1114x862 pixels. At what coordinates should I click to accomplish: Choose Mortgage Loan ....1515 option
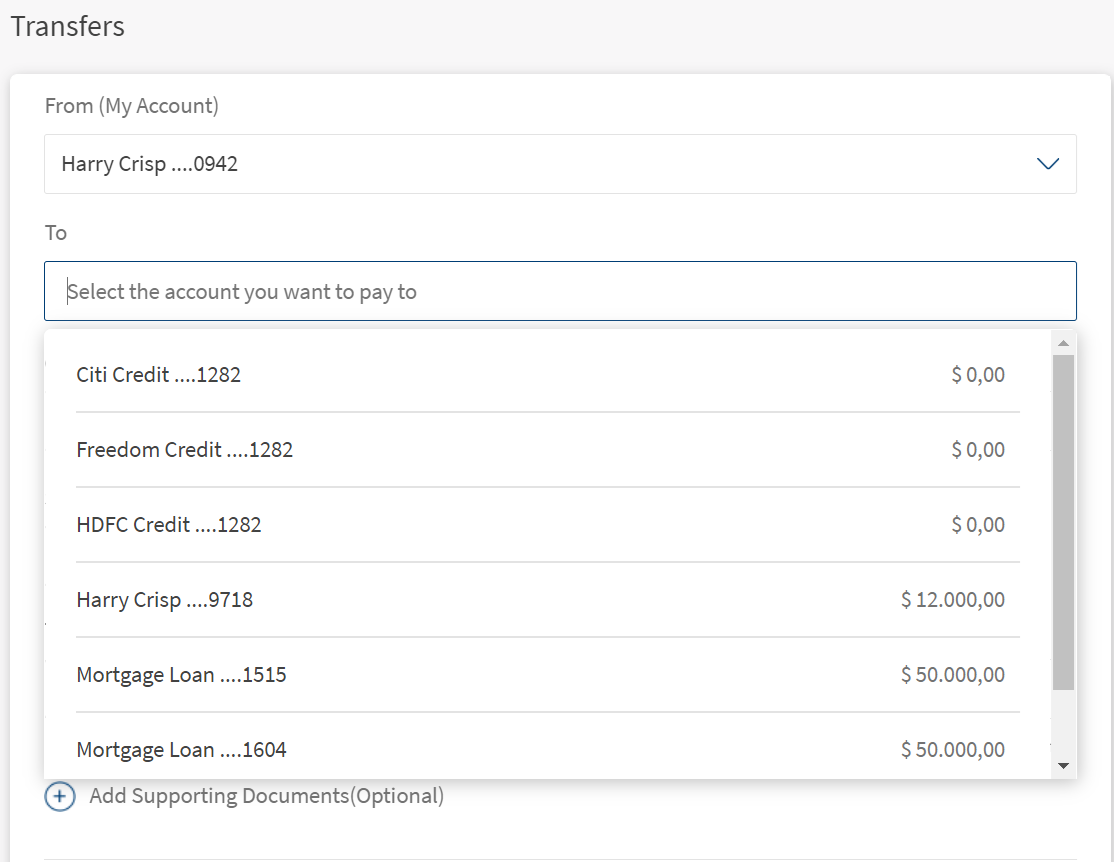181,675
